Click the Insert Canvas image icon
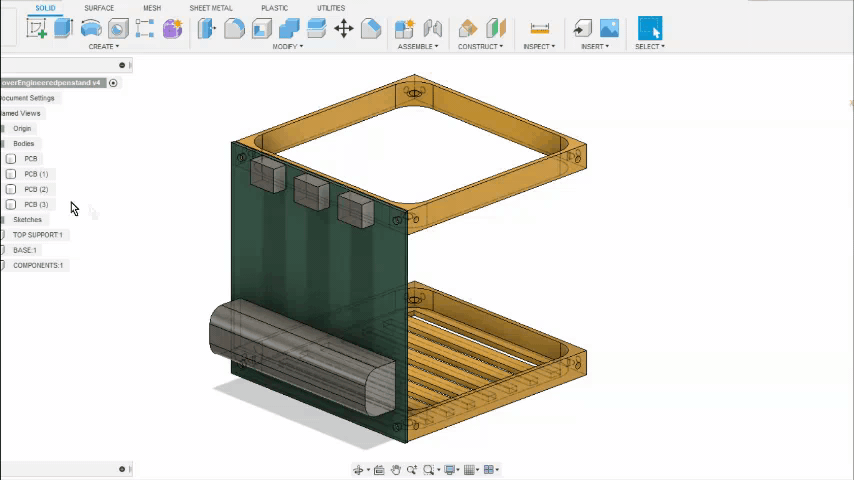This screenshot has width=854, height=480. [609, 28]
